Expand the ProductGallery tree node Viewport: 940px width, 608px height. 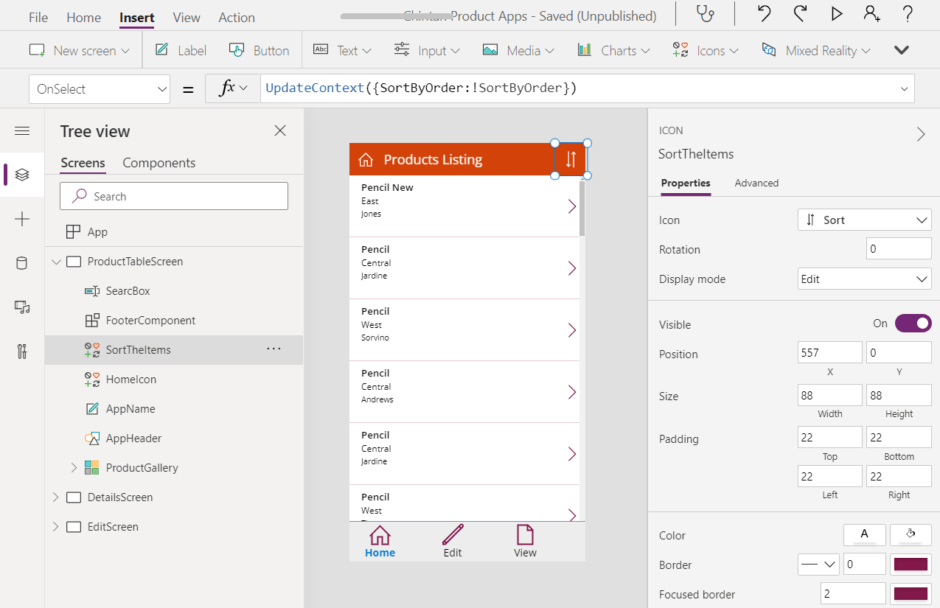click(74, 468)
